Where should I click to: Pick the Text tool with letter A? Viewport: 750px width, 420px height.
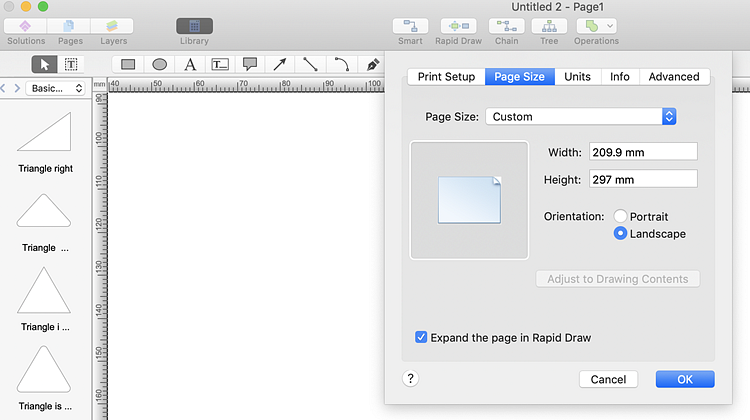click(190, 64)
